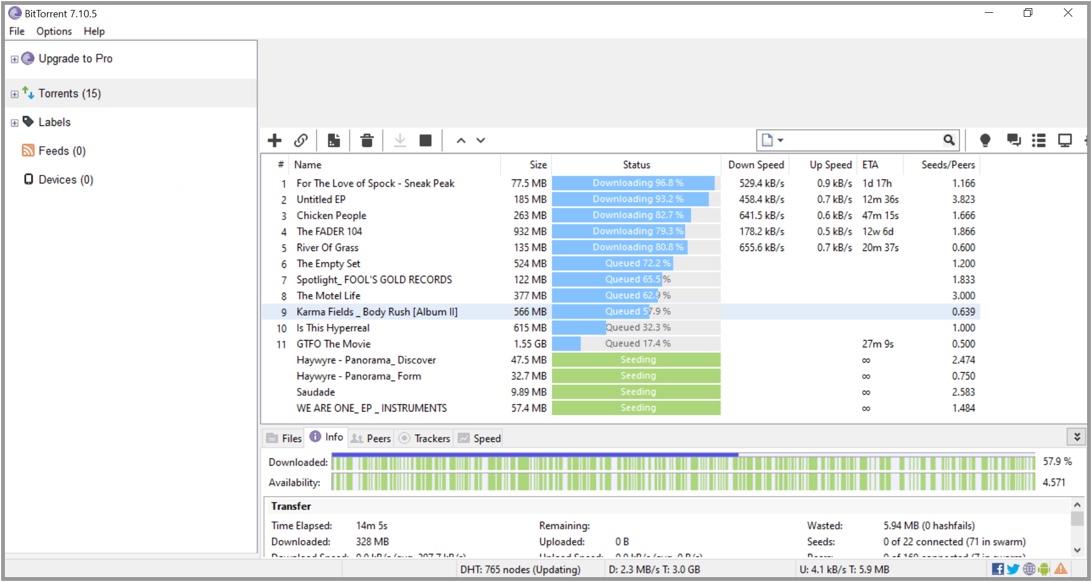Click the Twitter icon in status bar
Viewport: 1092px width, 582px height.
1013,569
